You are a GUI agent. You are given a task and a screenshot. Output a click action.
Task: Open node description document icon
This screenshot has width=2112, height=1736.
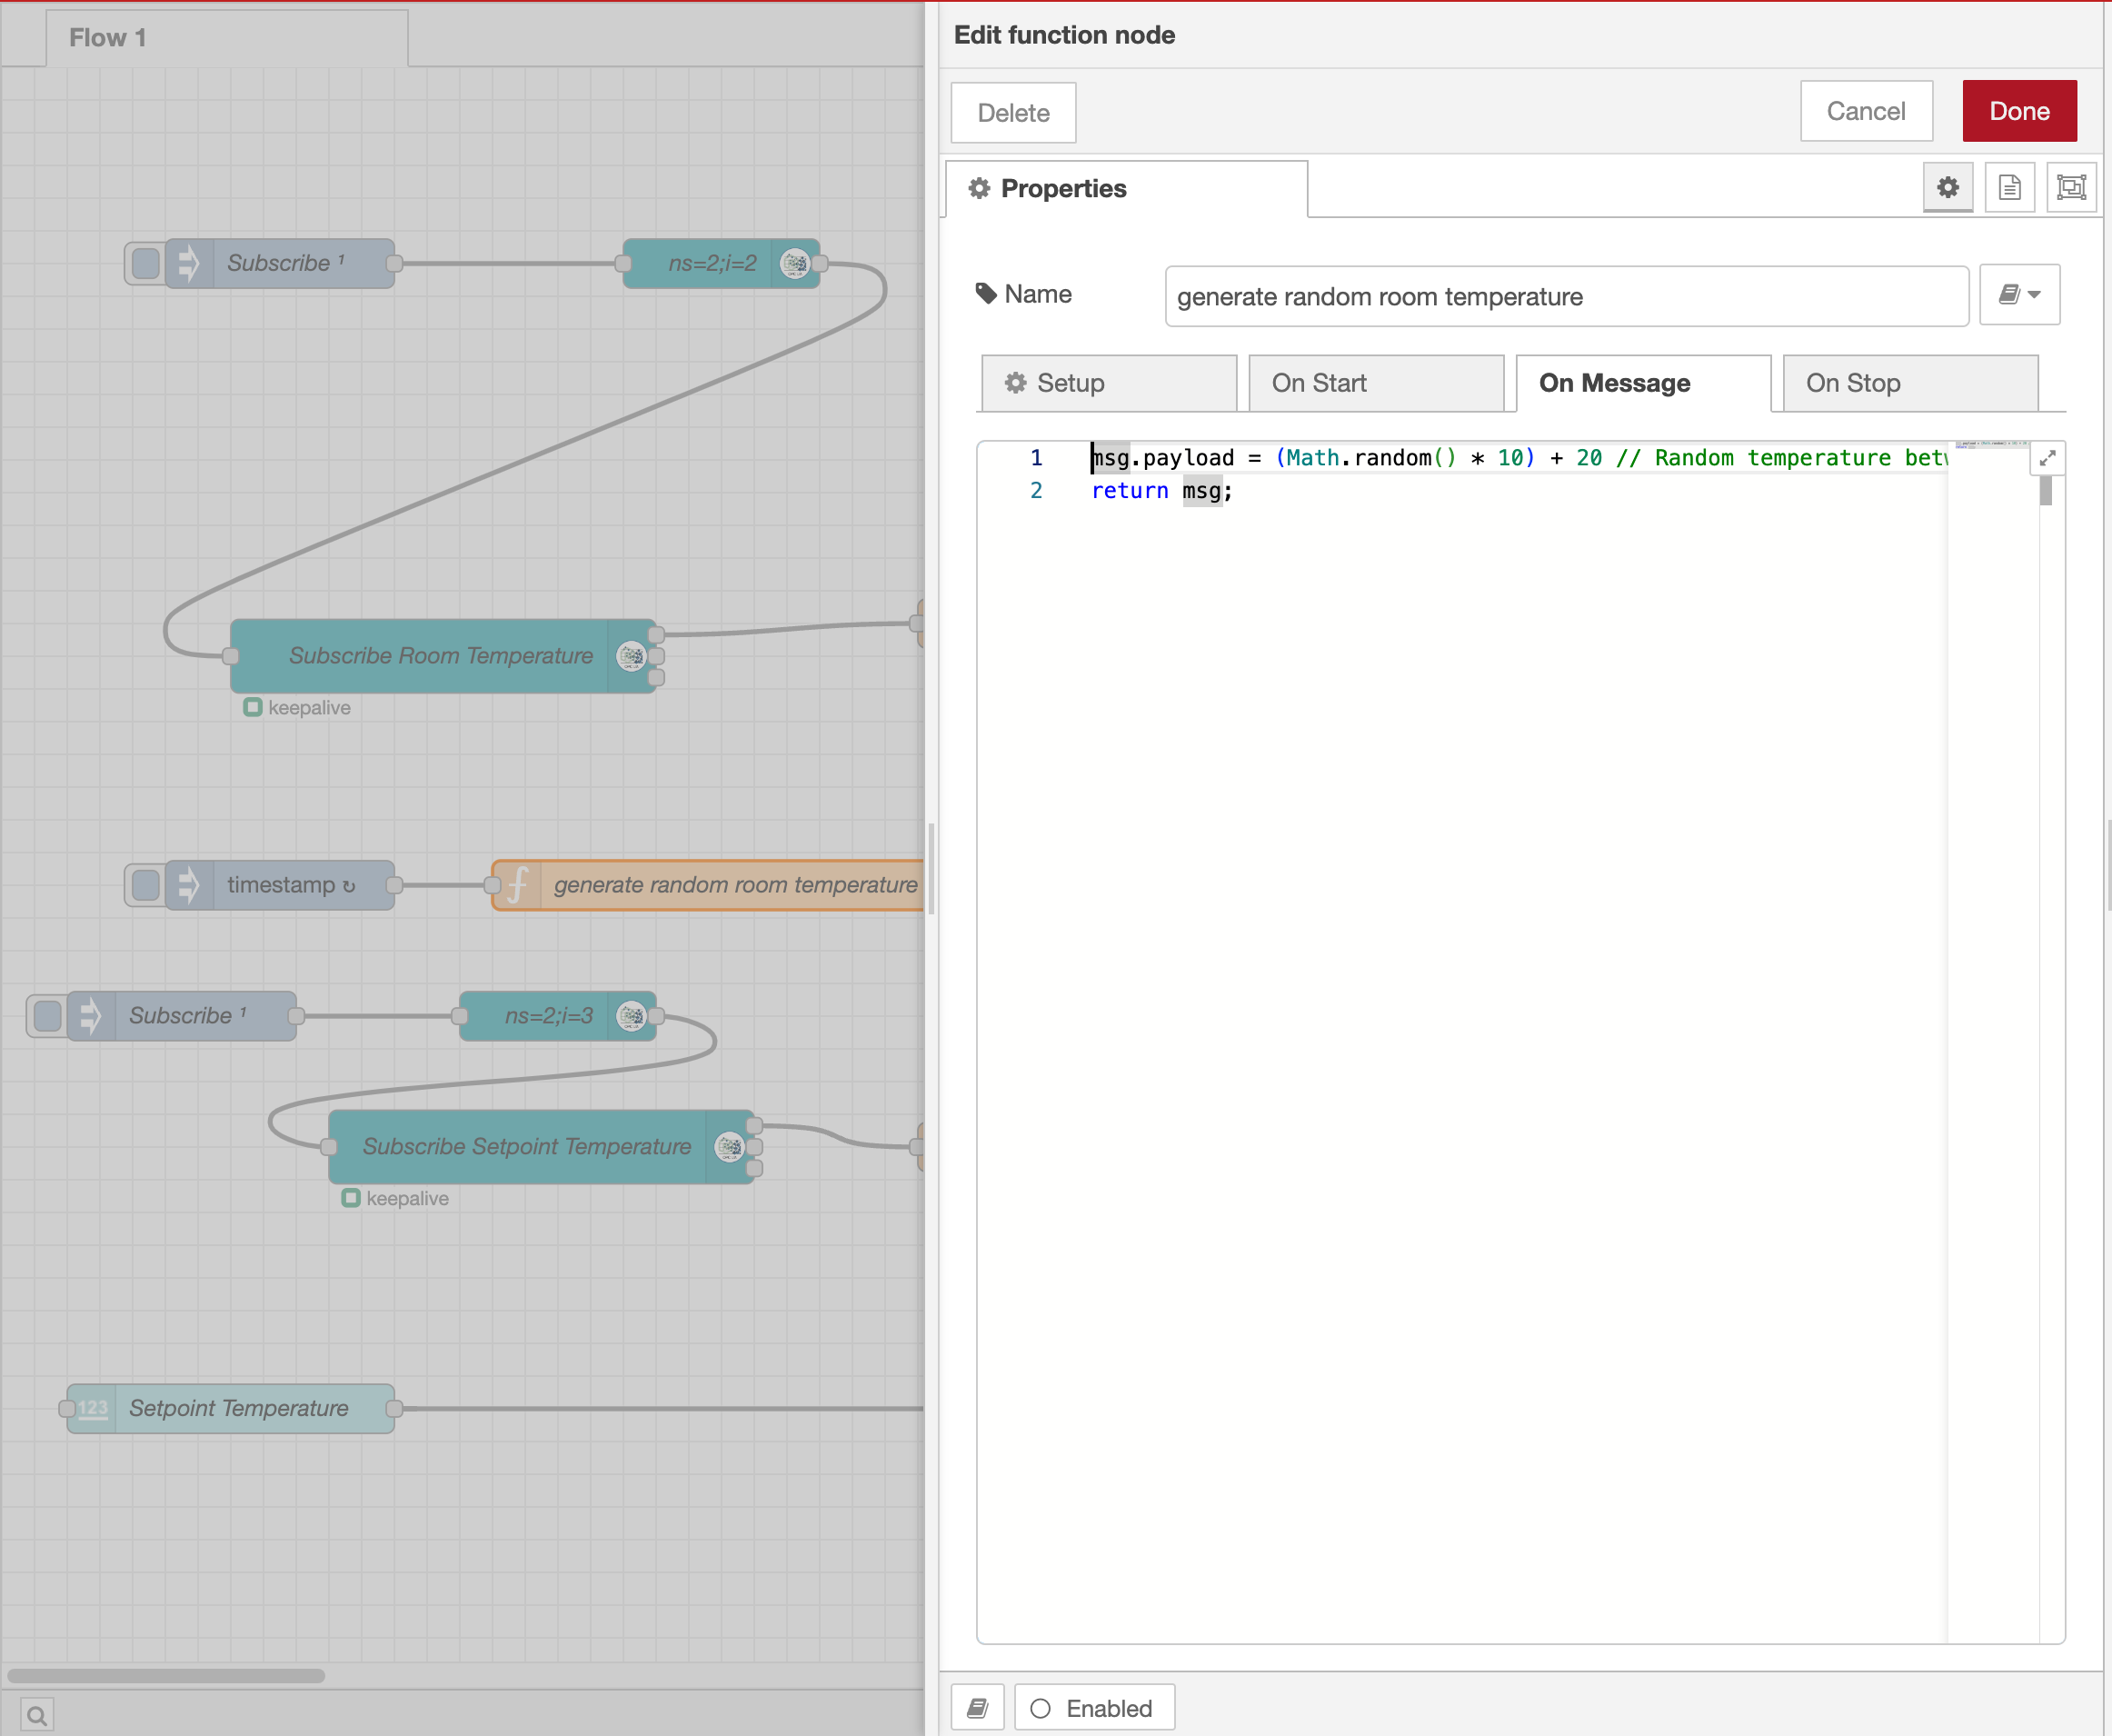point(2009,187)
